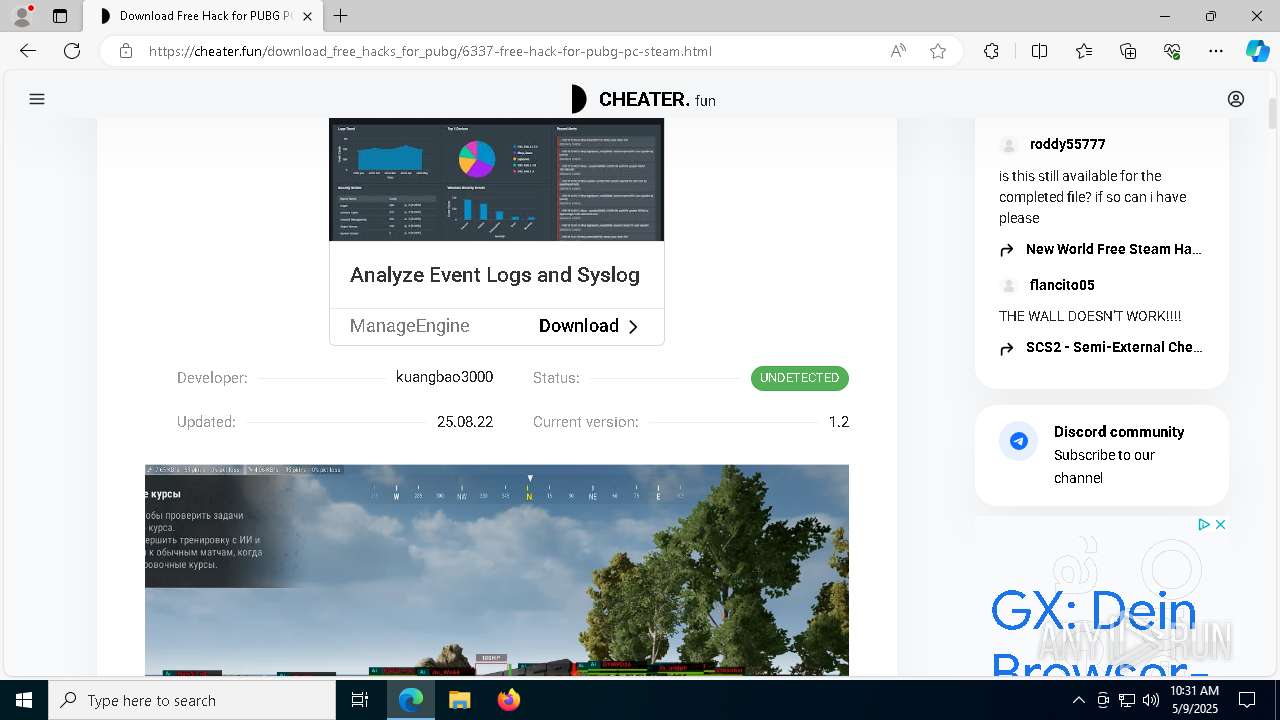Go back to previous page
The image size is (1280, 720).
28,51
